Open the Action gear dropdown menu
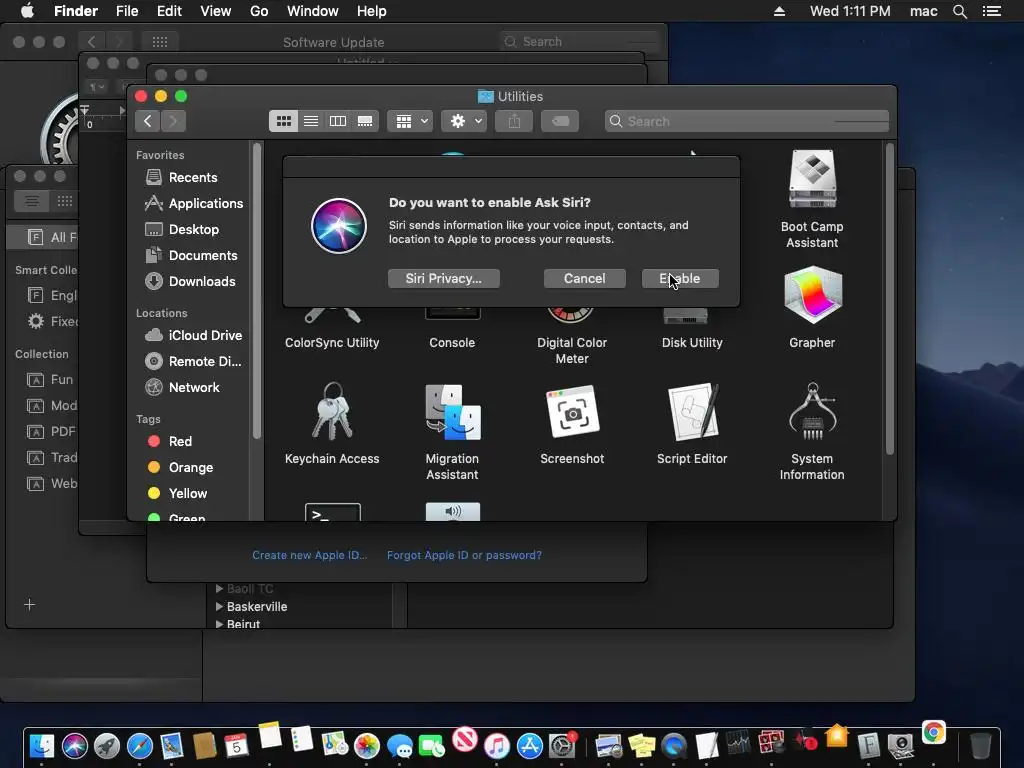1024x768 pixels. (464, 121)
